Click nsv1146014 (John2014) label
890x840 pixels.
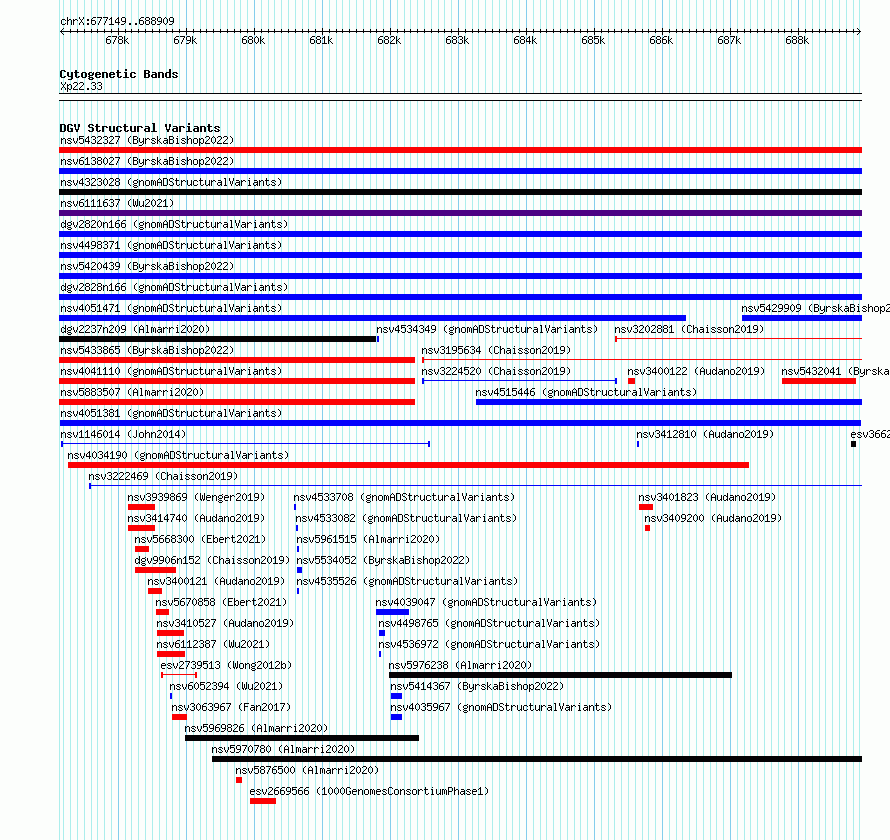123,434
